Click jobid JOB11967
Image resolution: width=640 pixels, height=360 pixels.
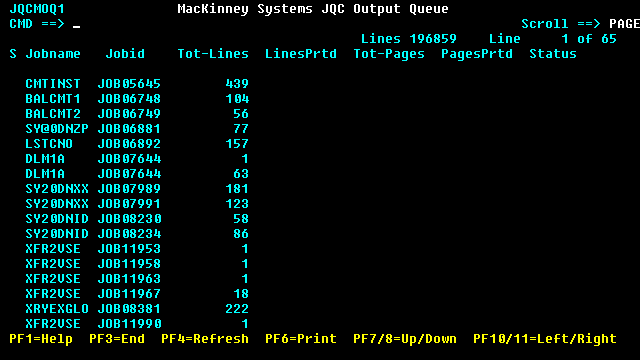tap(129, 294)
